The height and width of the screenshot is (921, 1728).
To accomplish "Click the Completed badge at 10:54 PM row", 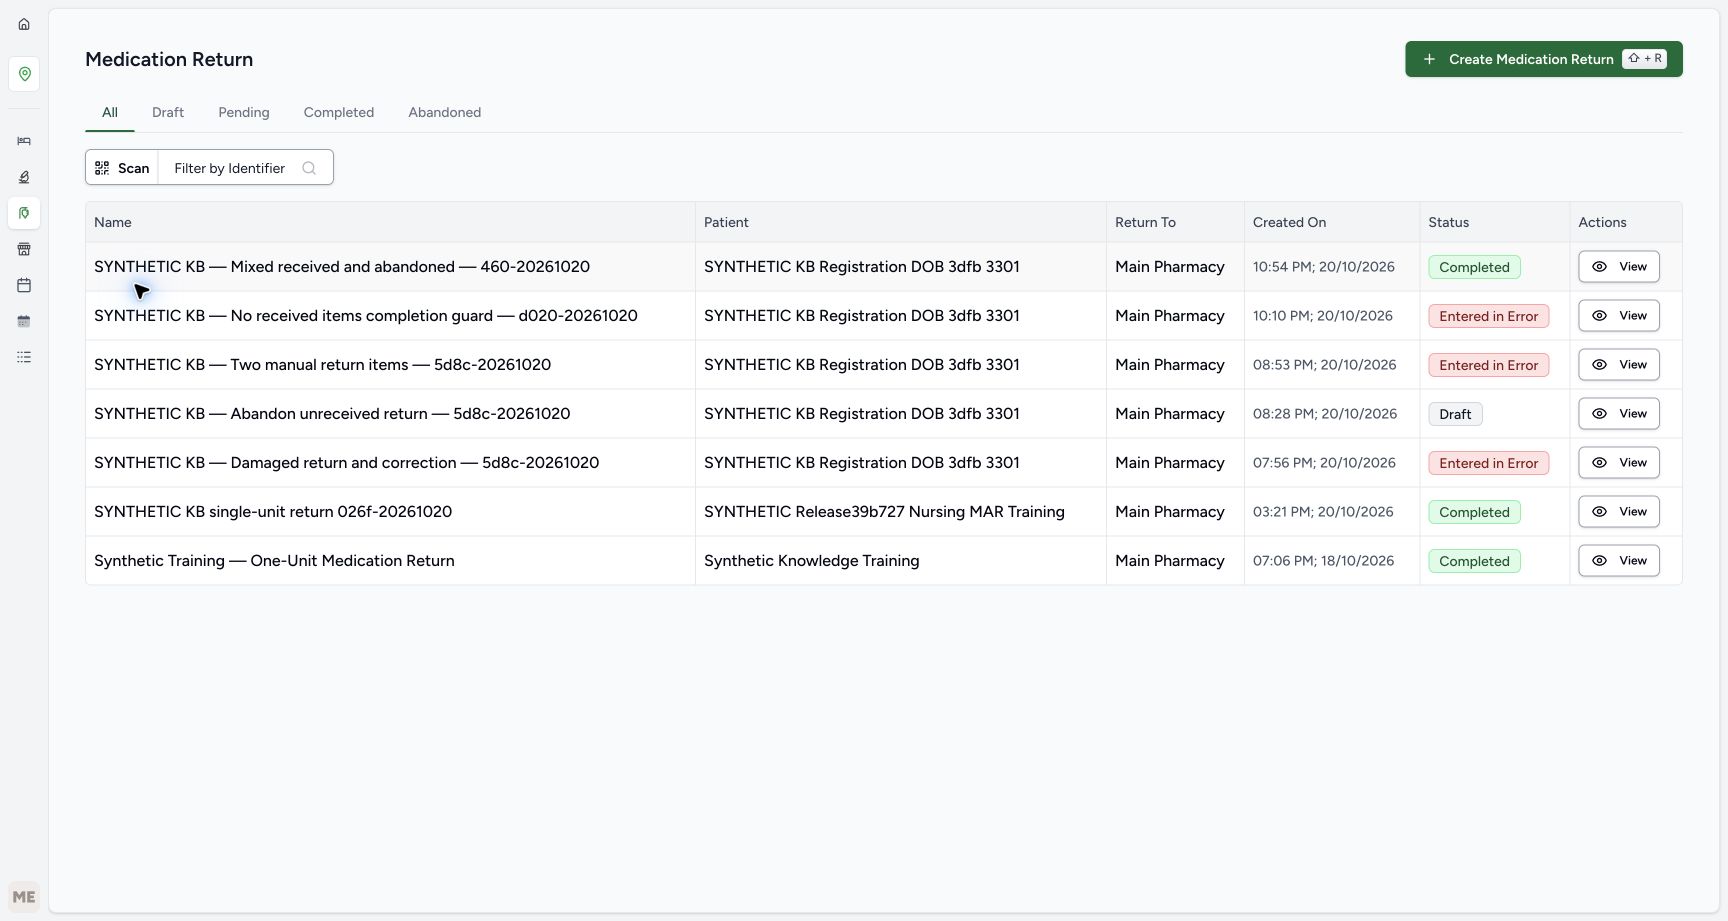I will [x=1474, y=267].
